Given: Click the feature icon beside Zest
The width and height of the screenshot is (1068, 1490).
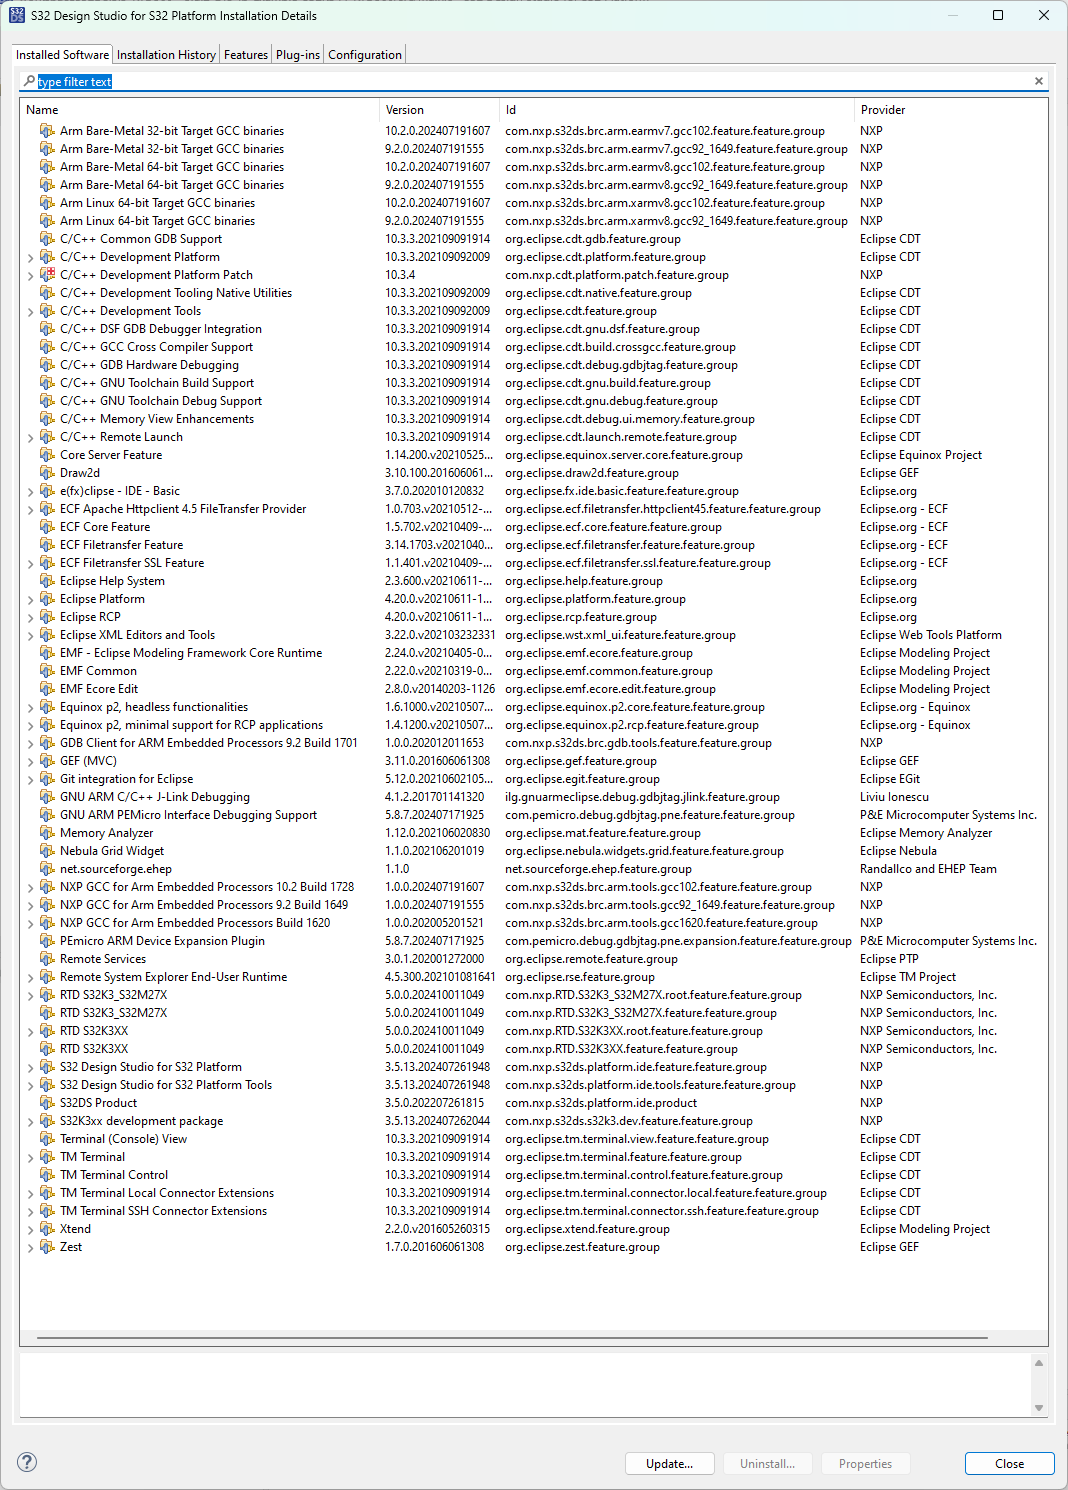Looking at the screenshot, I should [48, 1246].
